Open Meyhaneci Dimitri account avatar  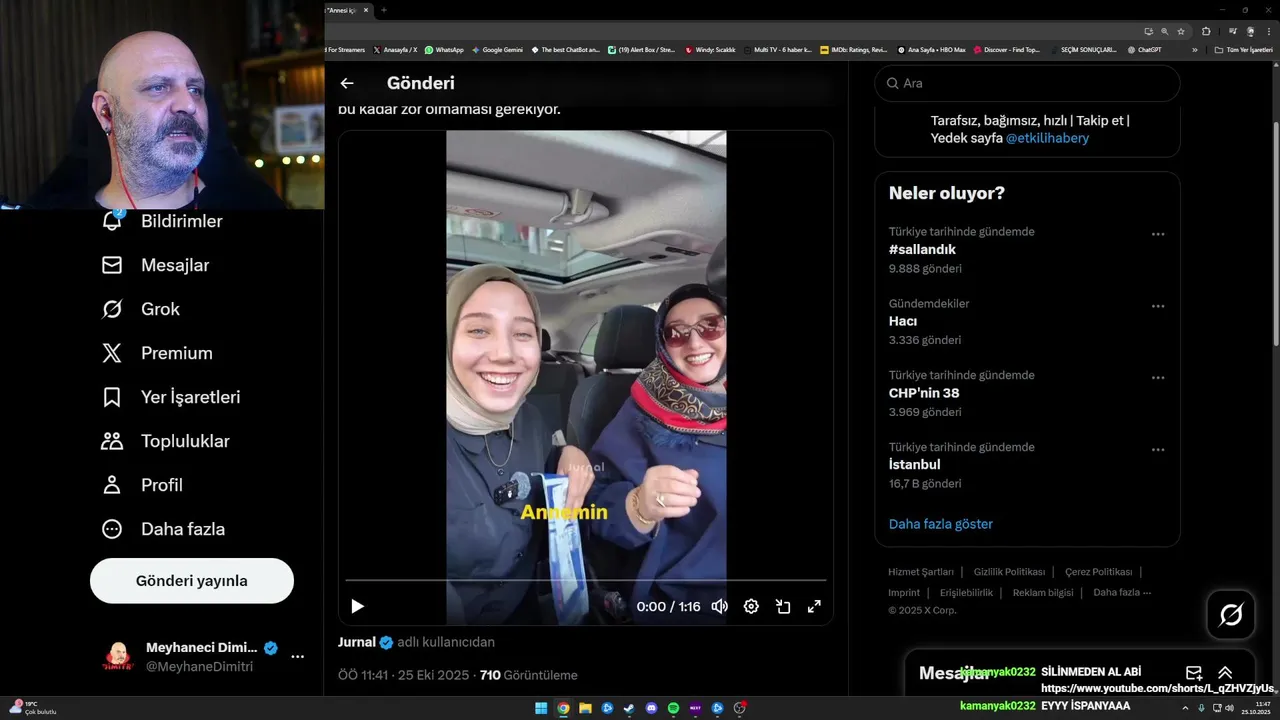pyautogui.click(x=118, y=657)
